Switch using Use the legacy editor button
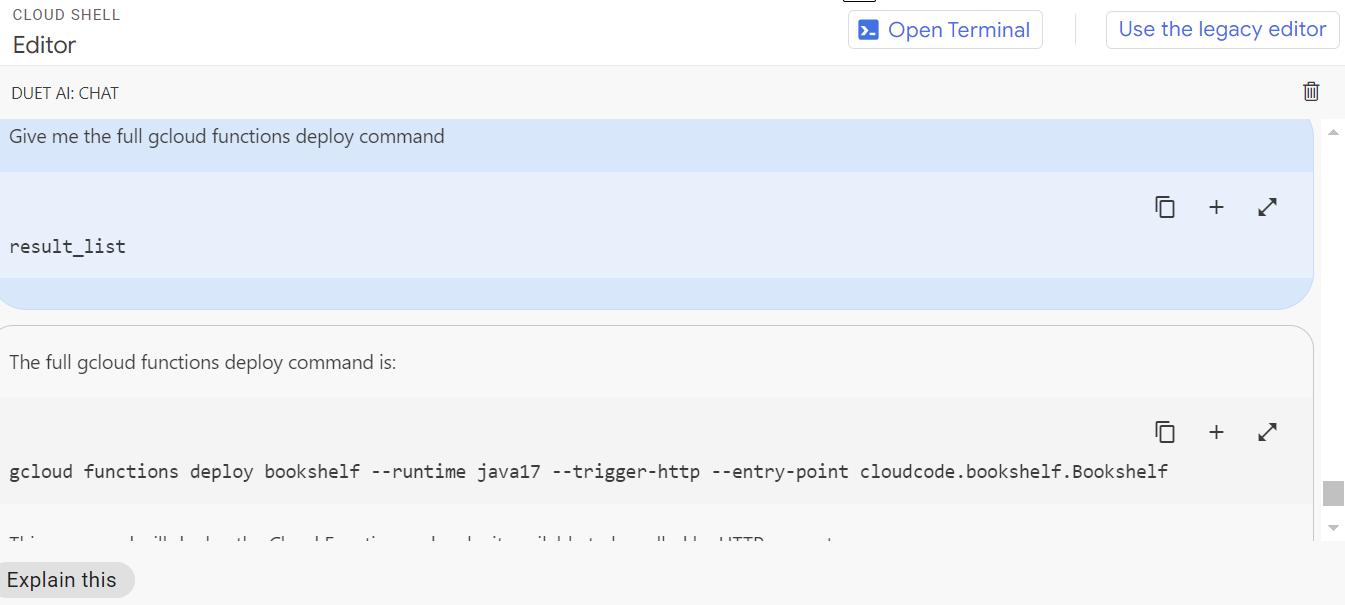 point(1222,30)
